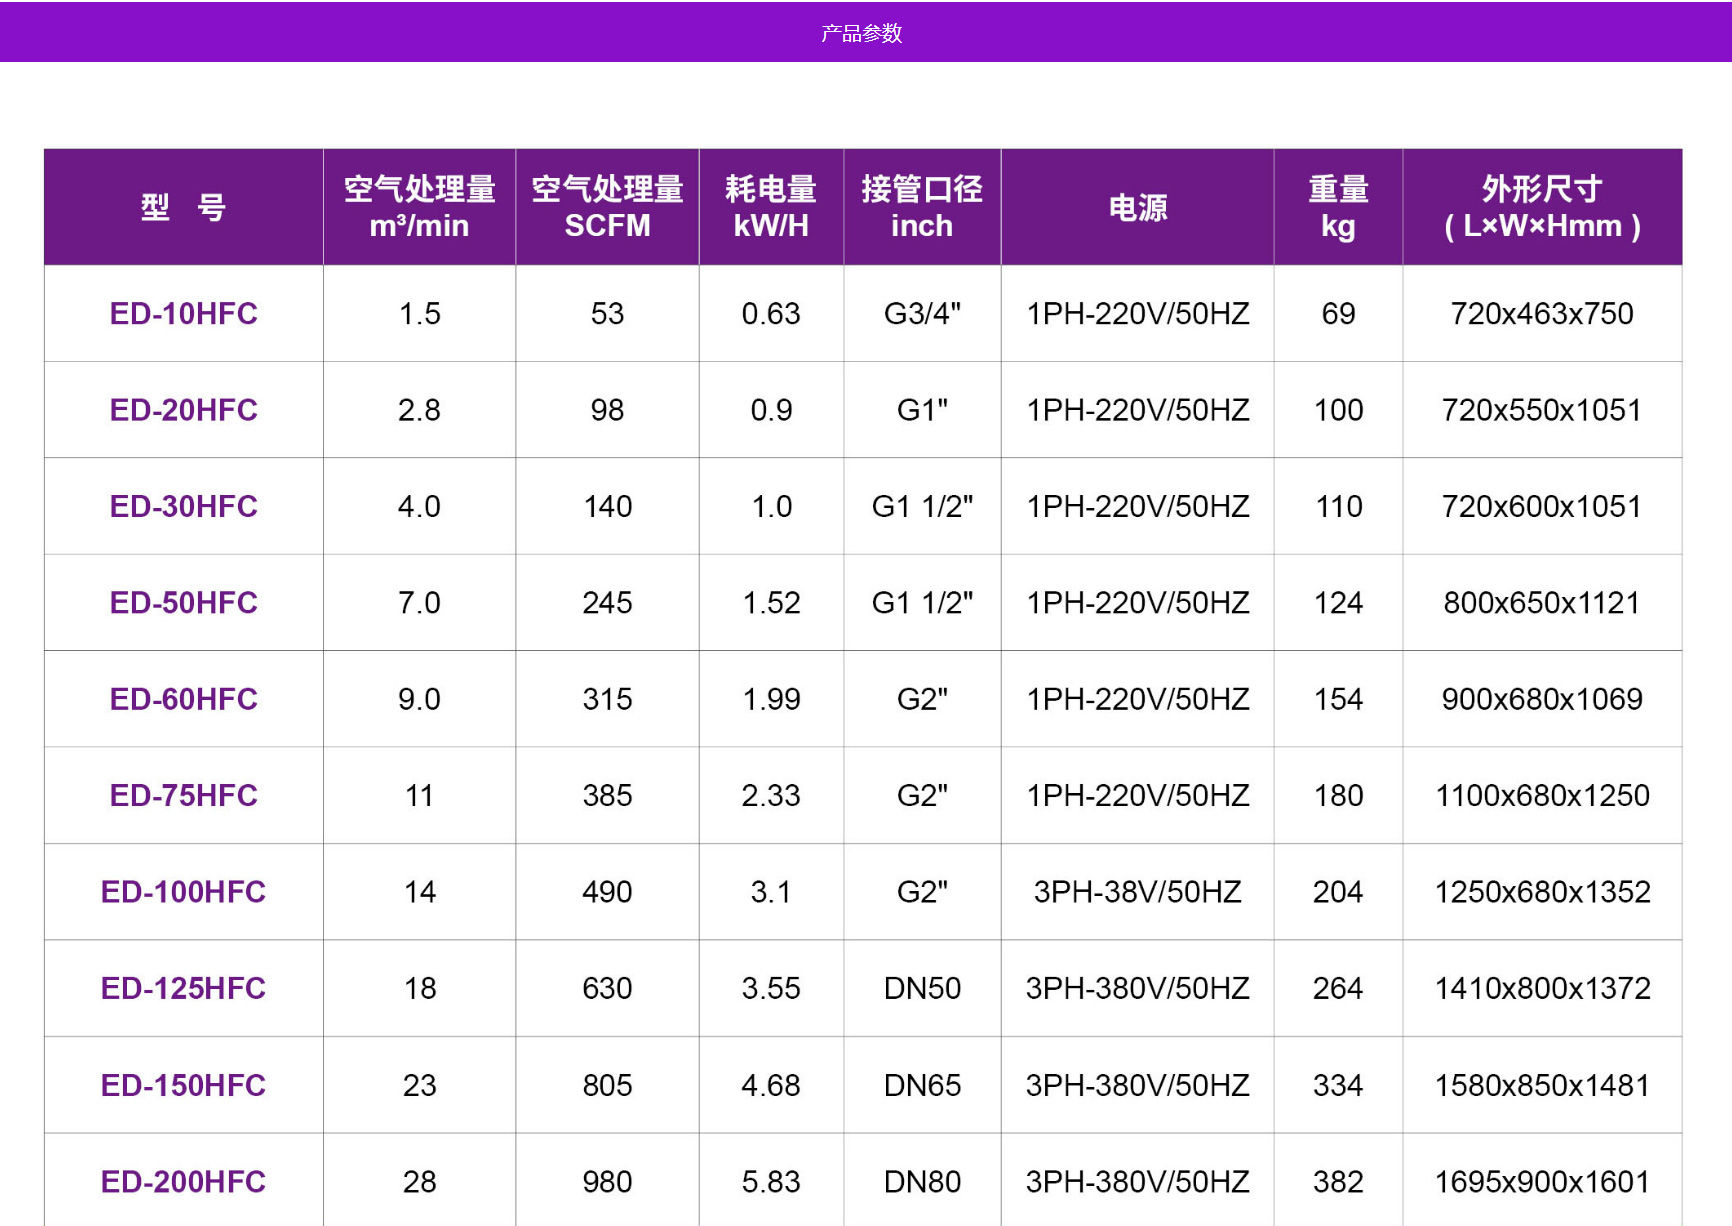The image size is (1732, 1226).
Task: Click the 接管口径 inch column header
Action: pos(922,207)
